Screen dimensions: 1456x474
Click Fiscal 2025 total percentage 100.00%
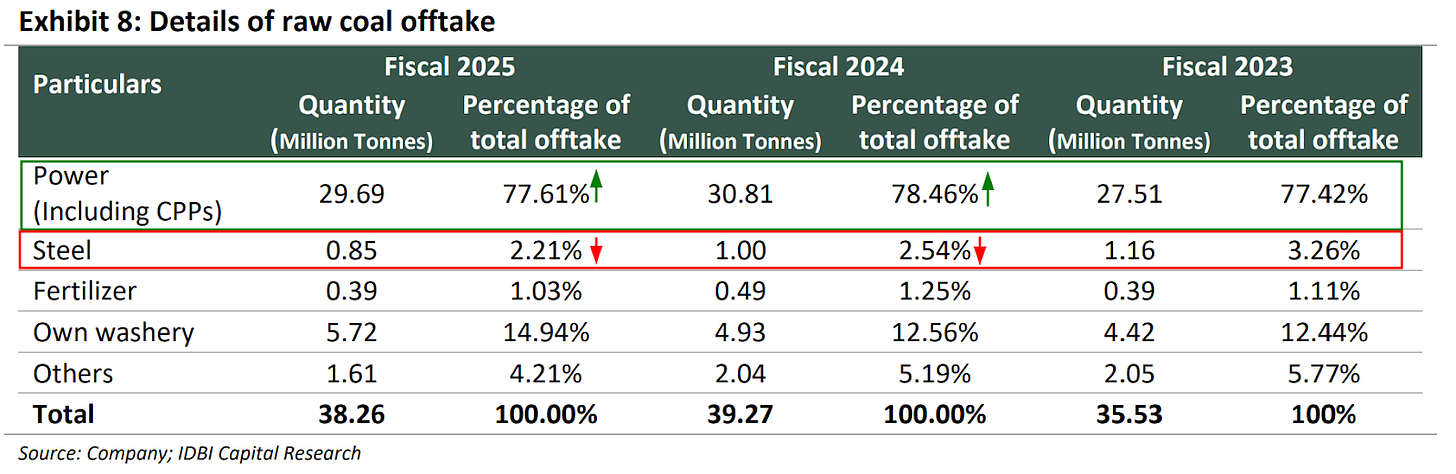(545, 414)
